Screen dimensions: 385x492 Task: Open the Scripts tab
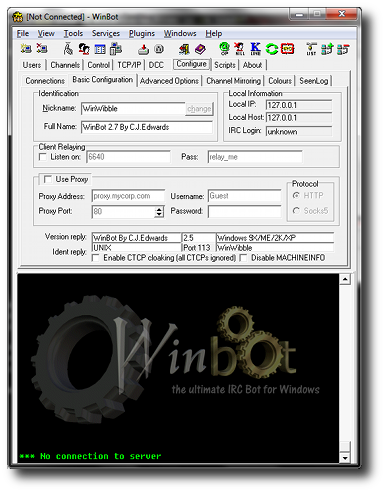[x=225, y=65]
